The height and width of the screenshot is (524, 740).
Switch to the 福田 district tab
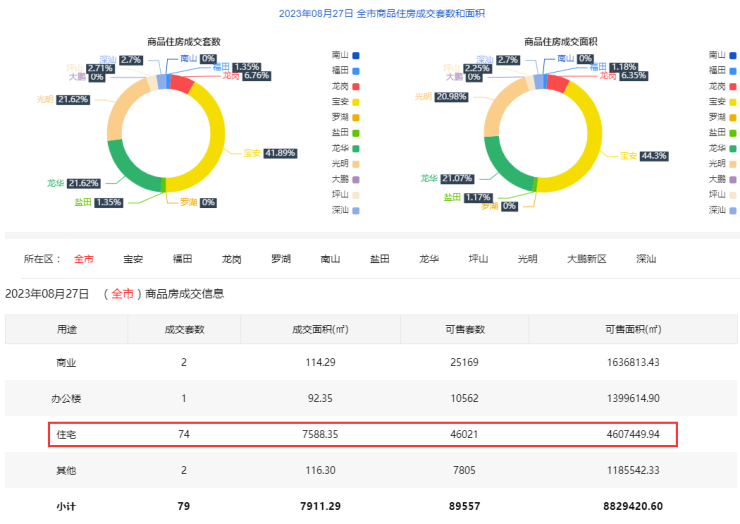(182, 259)
